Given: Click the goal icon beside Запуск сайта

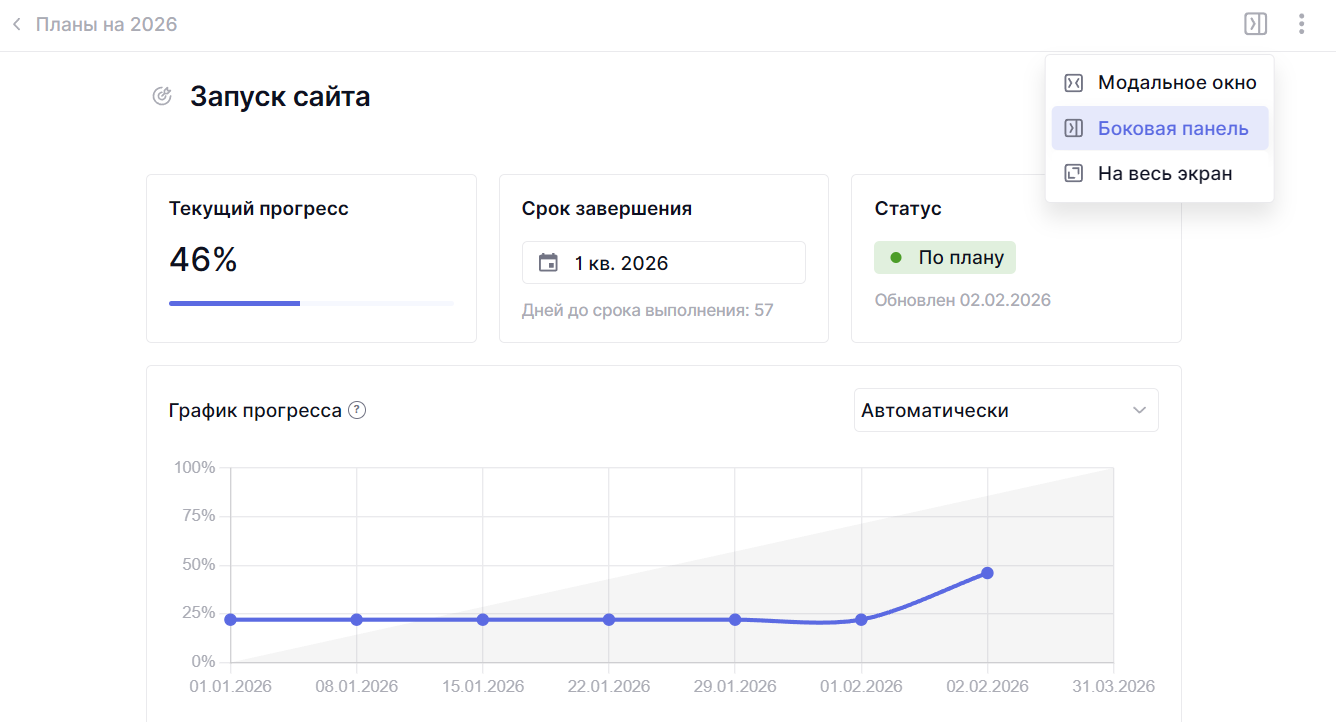Looking at the screenshot, I should [162, 97].
